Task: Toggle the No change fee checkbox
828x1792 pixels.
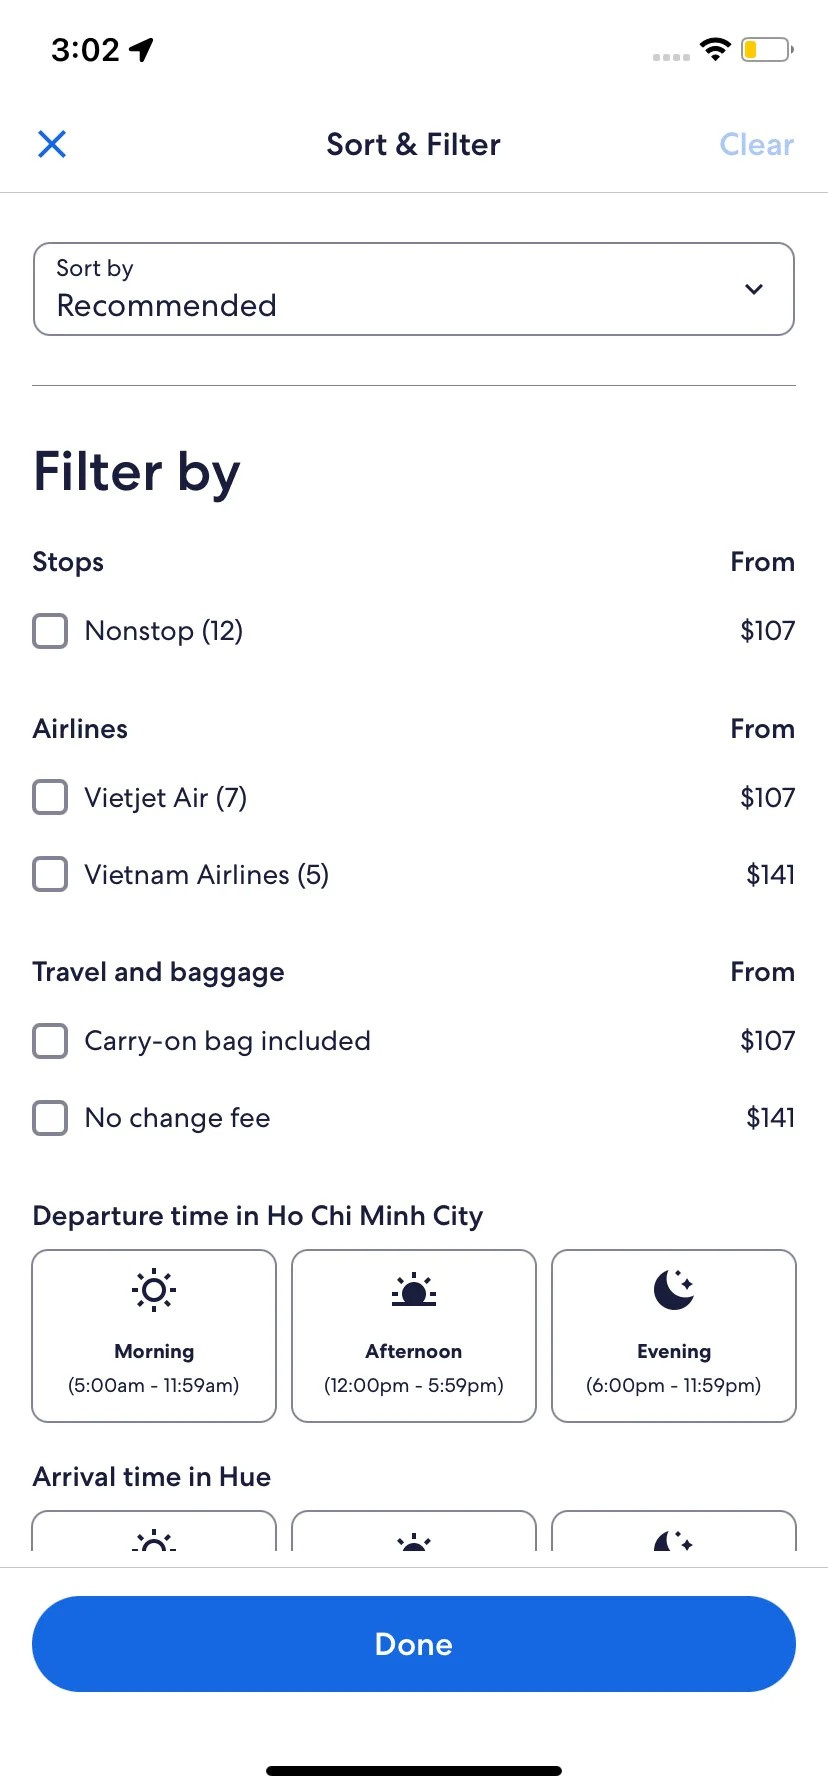Action: click(x=50, y=1118)
